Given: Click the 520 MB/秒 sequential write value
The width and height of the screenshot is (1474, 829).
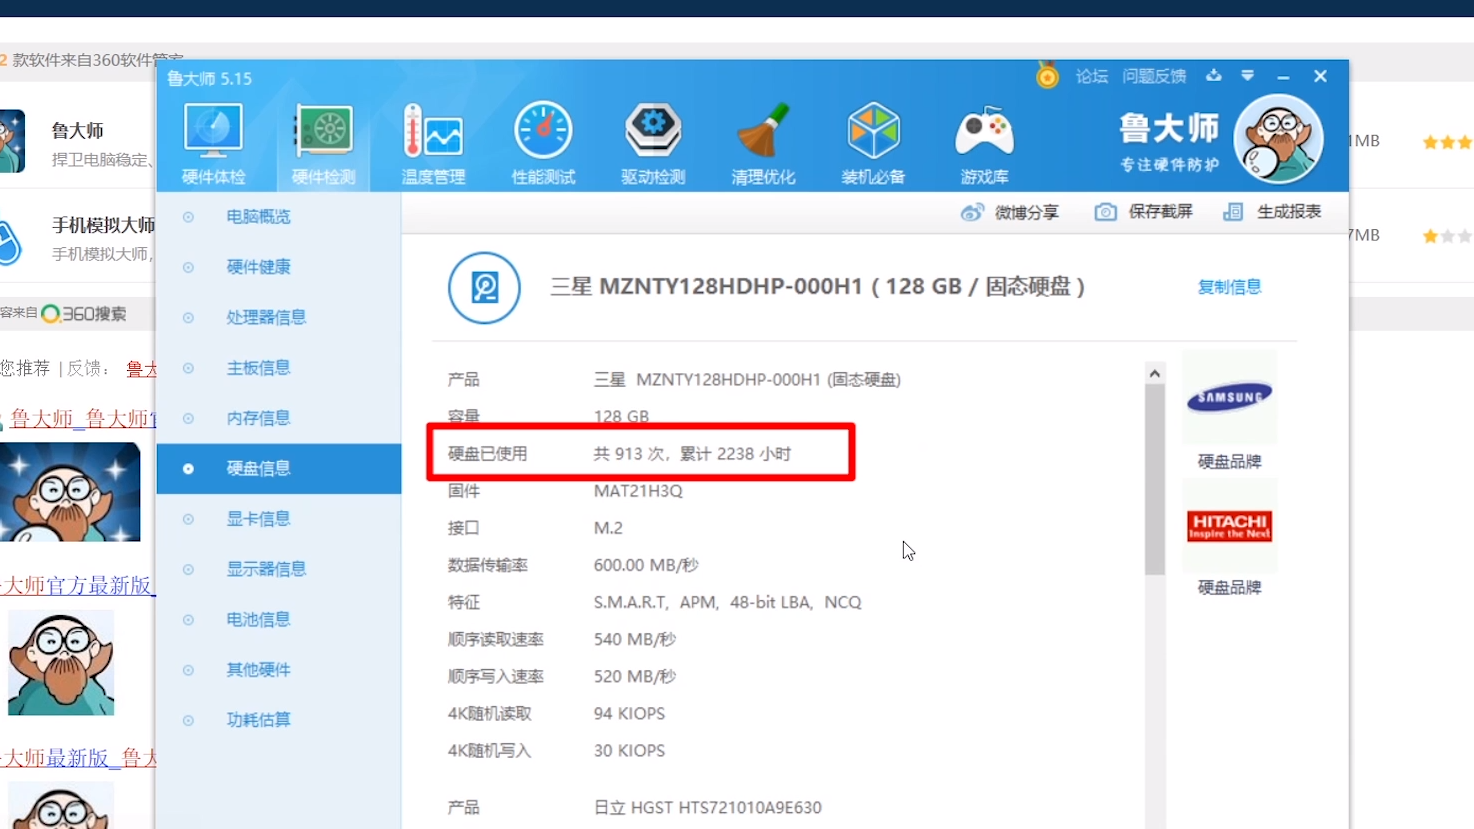Looking at the screenshot, I should pyautogui.click(x=635, y=676).
